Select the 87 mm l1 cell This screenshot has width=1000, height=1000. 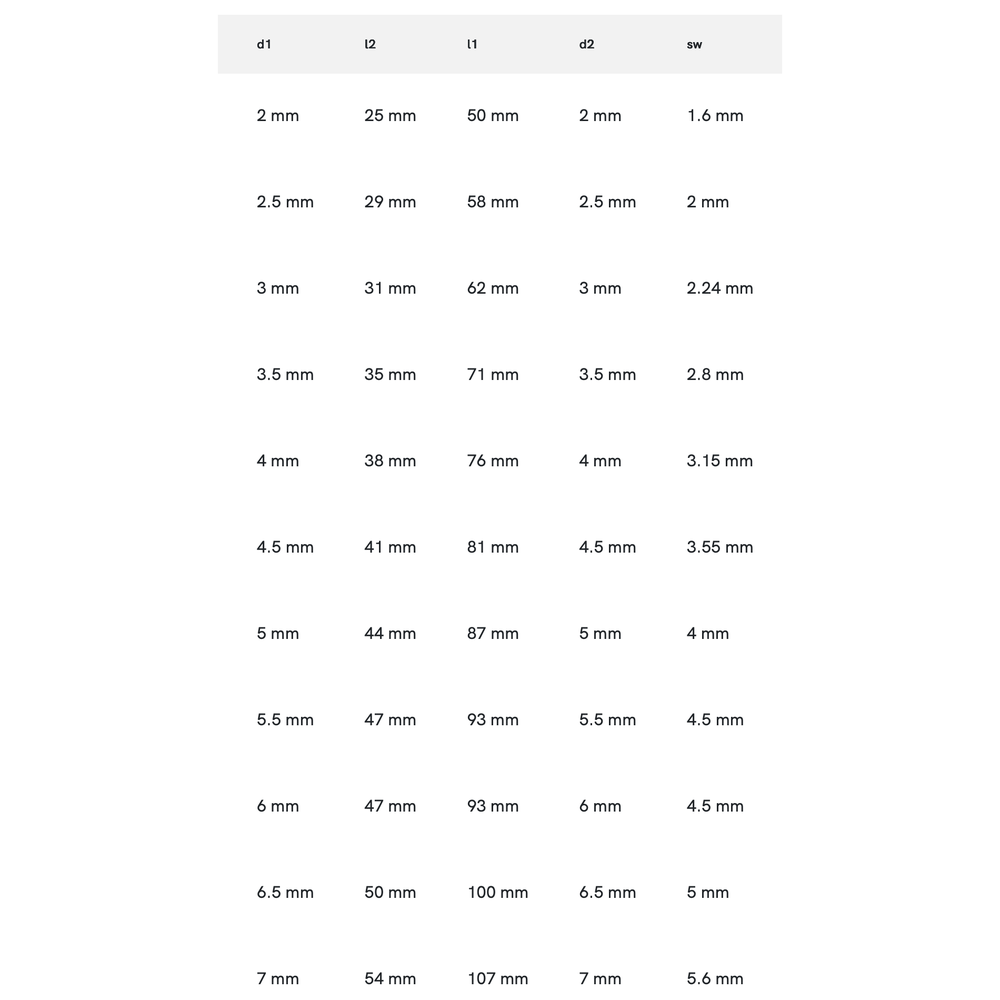tap(493, 634)
